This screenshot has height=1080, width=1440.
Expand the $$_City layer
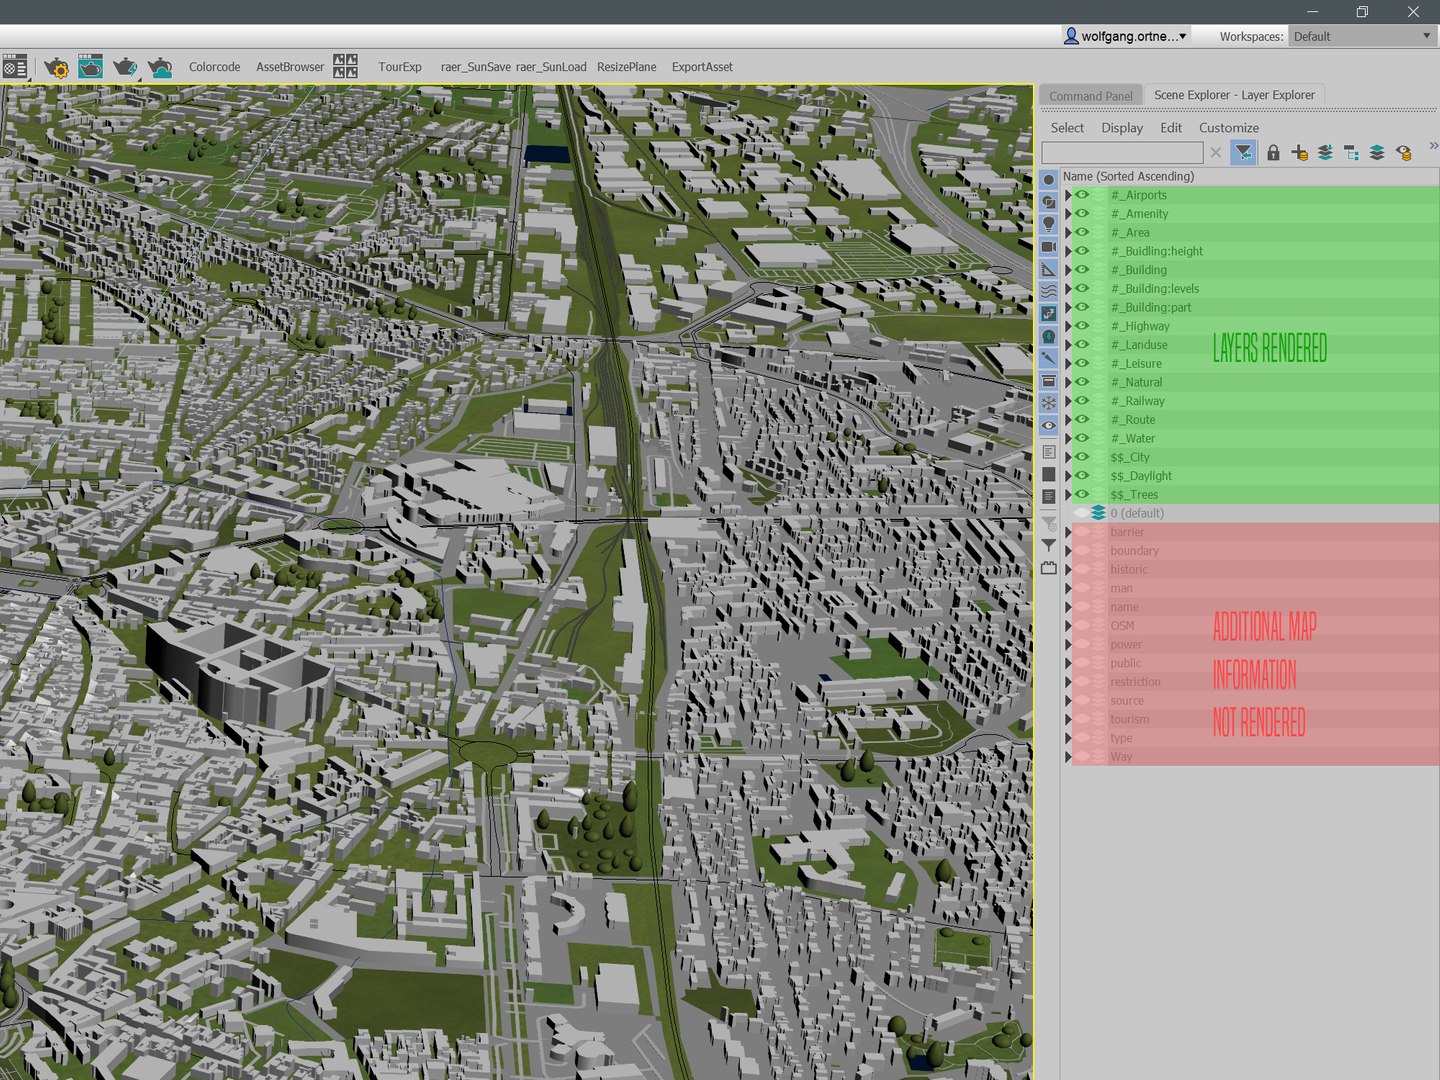(x=1068, y=457)
